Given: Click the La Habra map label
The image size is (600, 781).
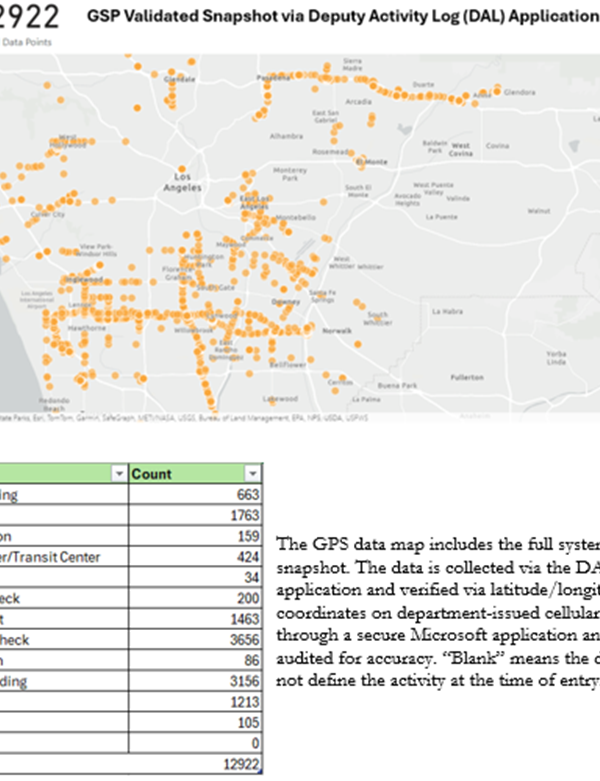Looking at the screenshot, I should [x=445, y=311].
